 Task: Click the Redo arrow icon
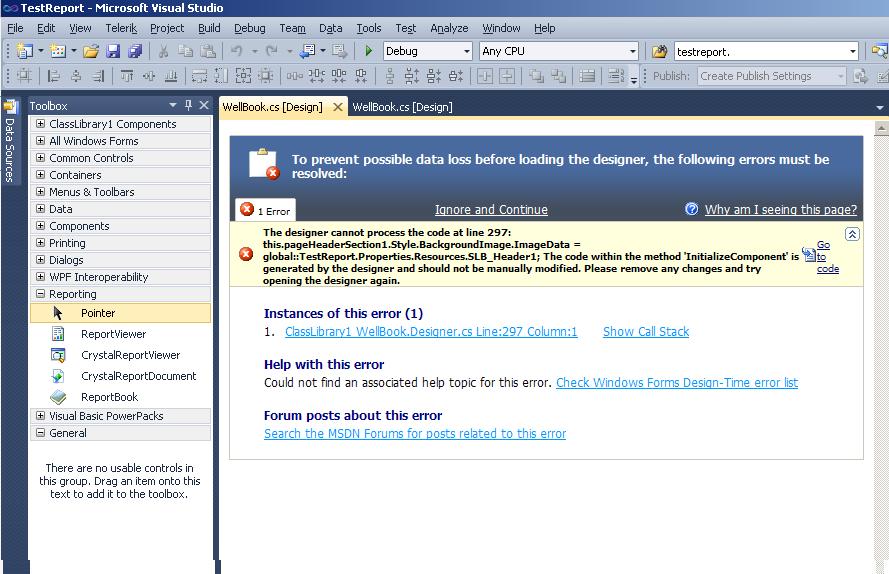pos(272,51)
